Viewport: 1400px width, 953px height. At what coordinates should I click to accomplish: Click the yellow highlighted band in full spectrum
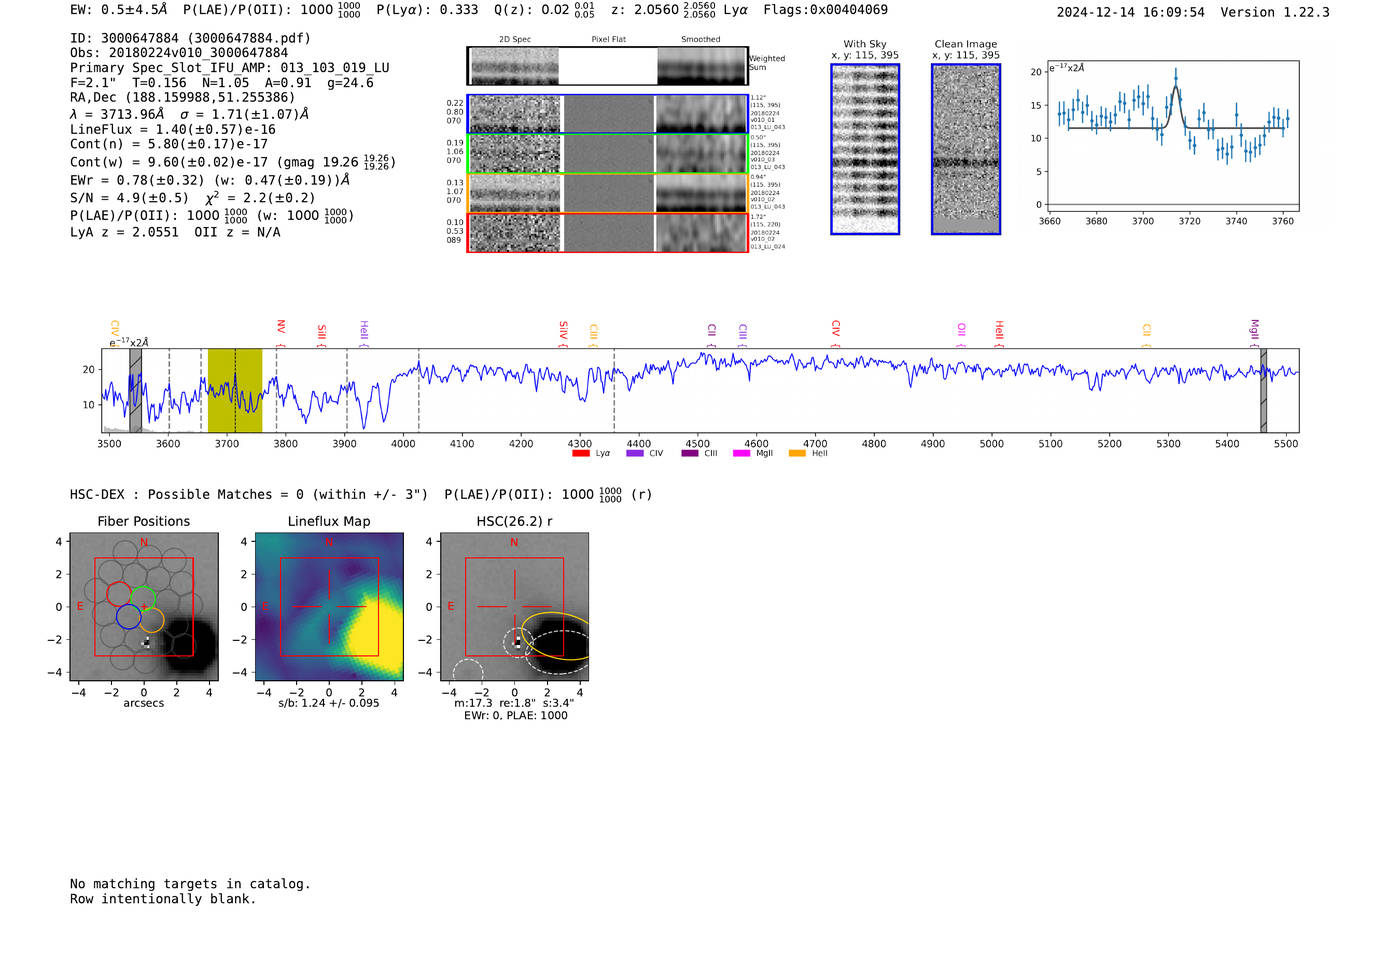tap(235, 390)
